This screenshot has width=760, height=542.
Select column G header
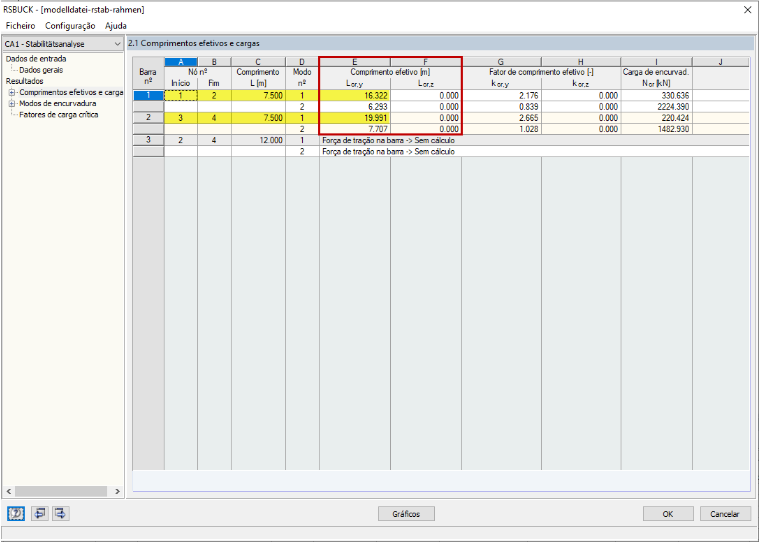(501, 62)
